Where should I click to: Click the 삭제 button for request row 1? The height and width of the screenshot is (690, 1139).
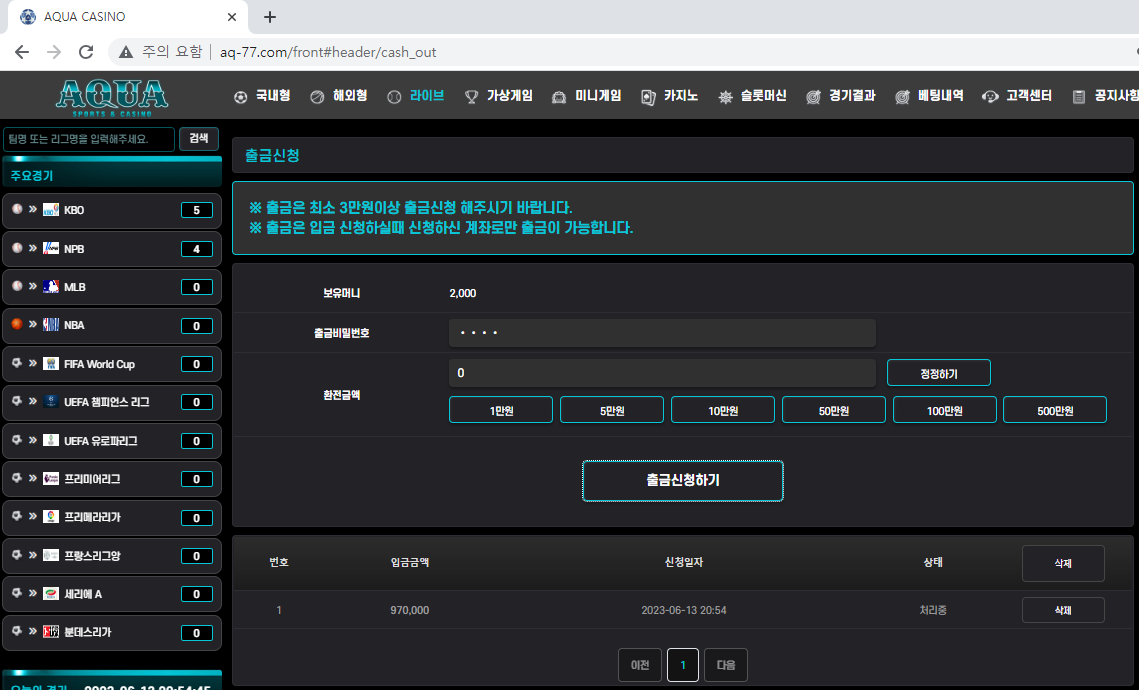coord(1062,610)
